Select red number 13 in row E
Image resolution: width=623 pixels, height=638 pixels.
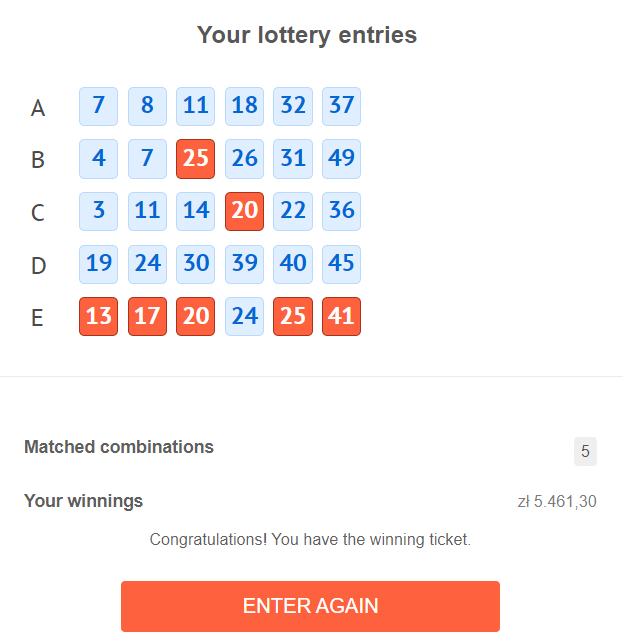98,316
